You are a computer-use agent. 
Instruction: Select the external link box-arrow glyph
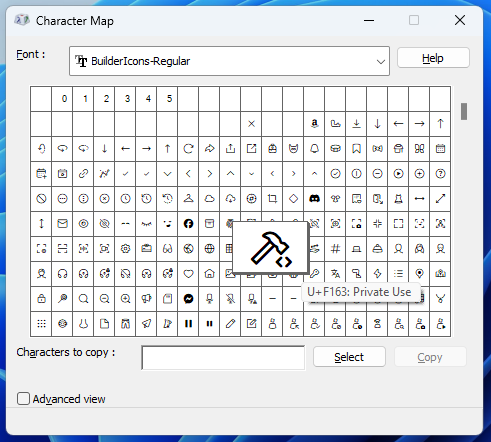251,149
